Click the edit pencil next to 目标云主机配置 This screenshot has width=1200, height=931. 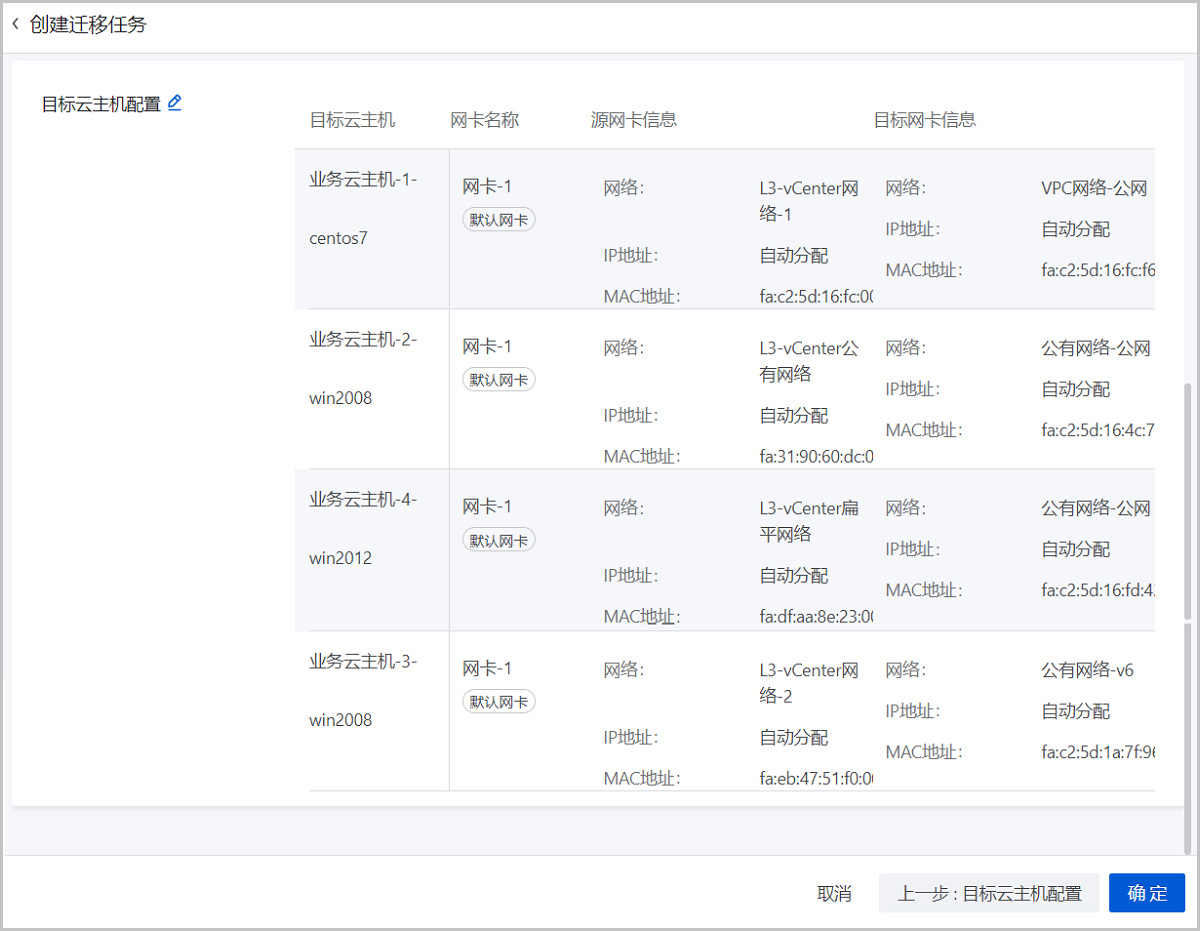point(175,102)
